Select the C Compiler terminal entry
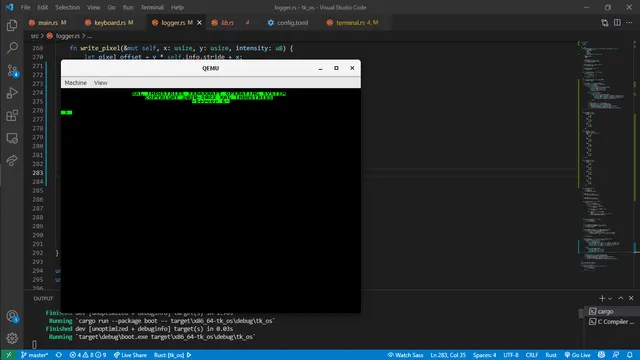 tap(610, 322)
